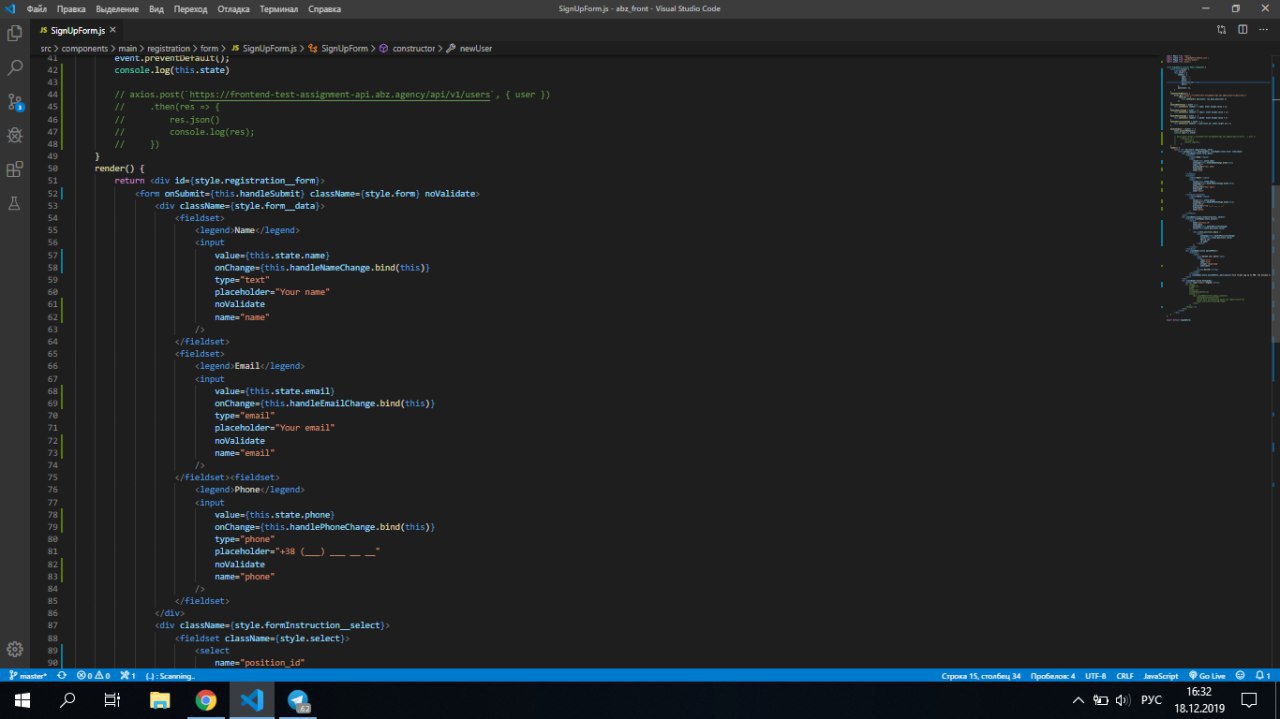Toggle Go Live server in status bar
Image resolution: width=1280 pixels, height=719 pixels.
tap(1207, 676)
